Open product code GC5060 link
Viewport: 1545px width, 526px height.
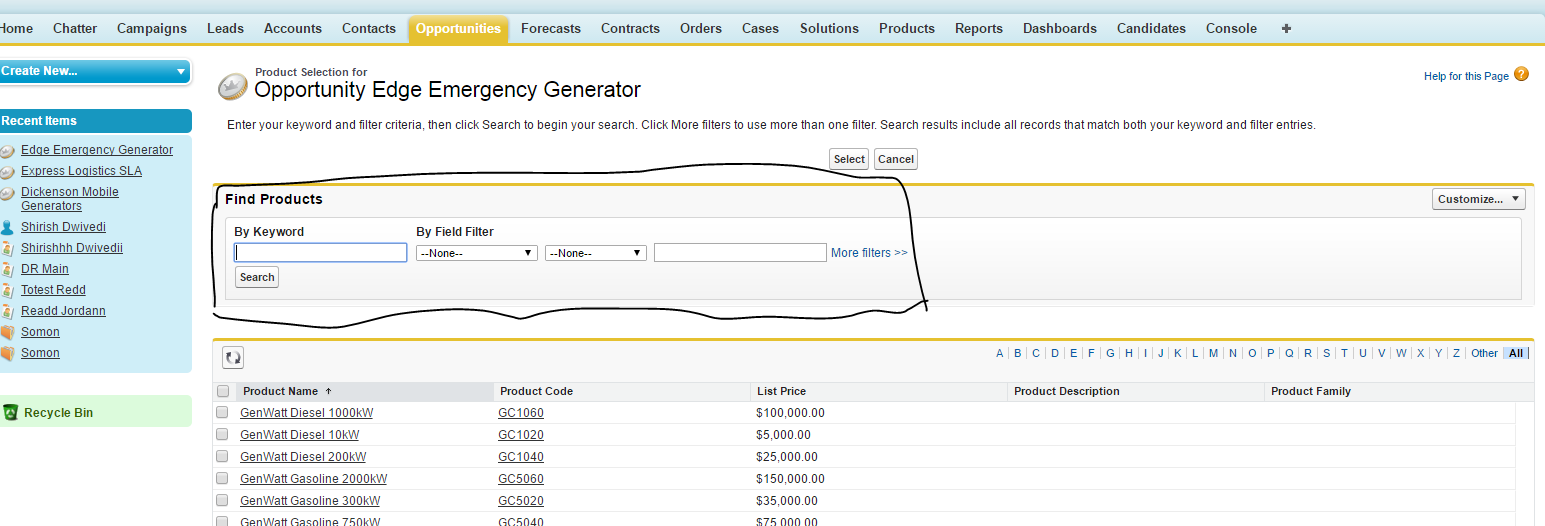tap(521, 479)
